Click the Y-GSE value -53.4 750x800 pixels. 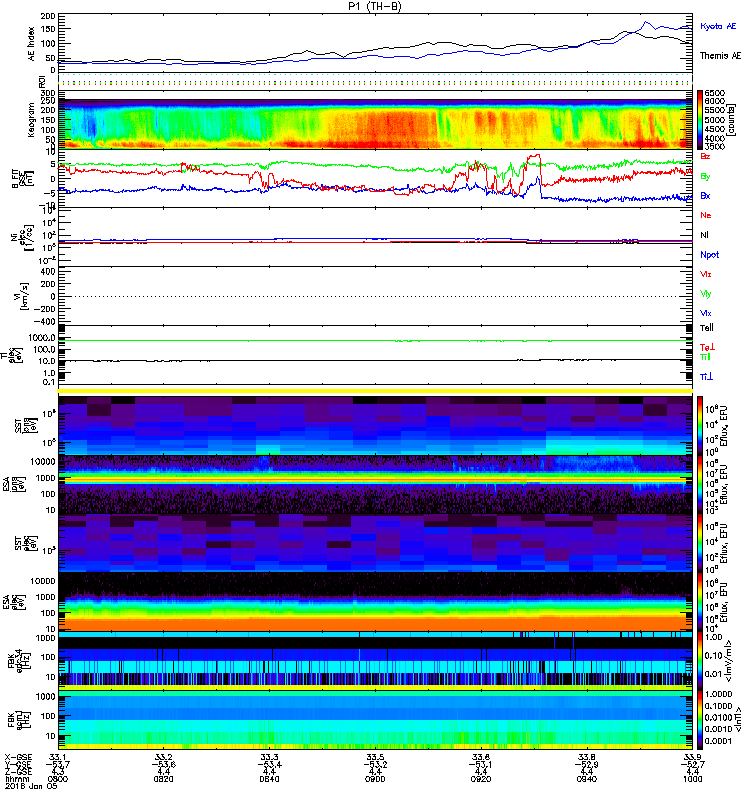(x=269, y=764)
